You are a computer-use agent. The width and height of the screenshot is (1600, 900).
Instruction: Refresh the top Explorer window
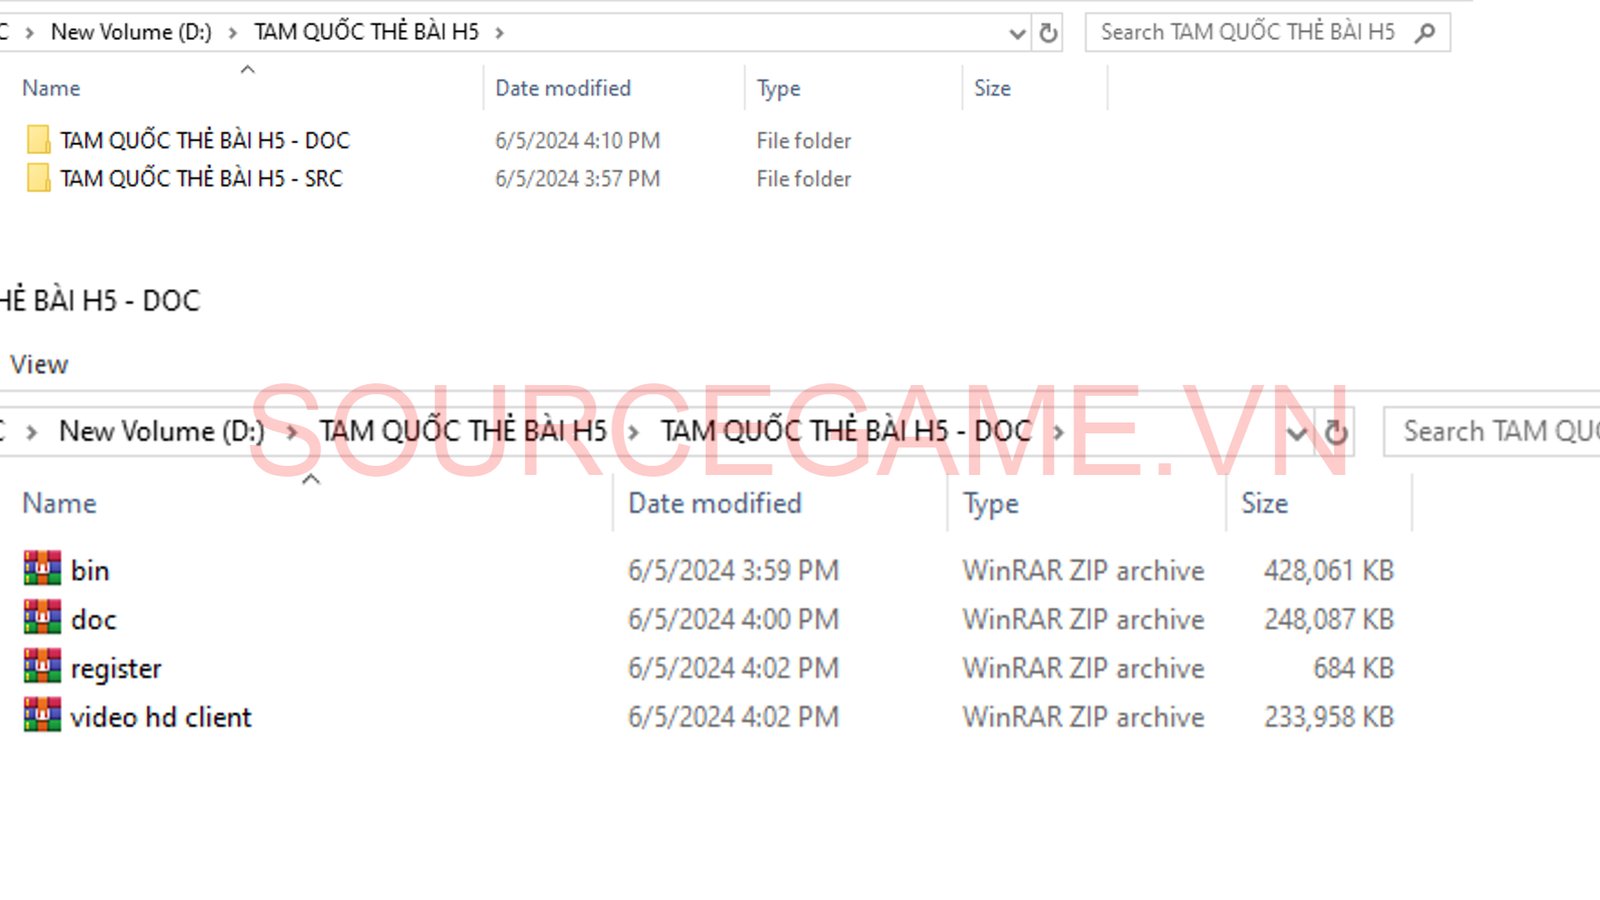[x=1048, y=33]
